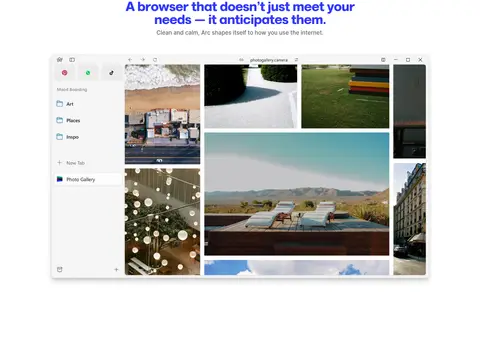This screenshot has height=360, width=480.
Task: Go back with the left arrow
Action: [x=130, y=60]
